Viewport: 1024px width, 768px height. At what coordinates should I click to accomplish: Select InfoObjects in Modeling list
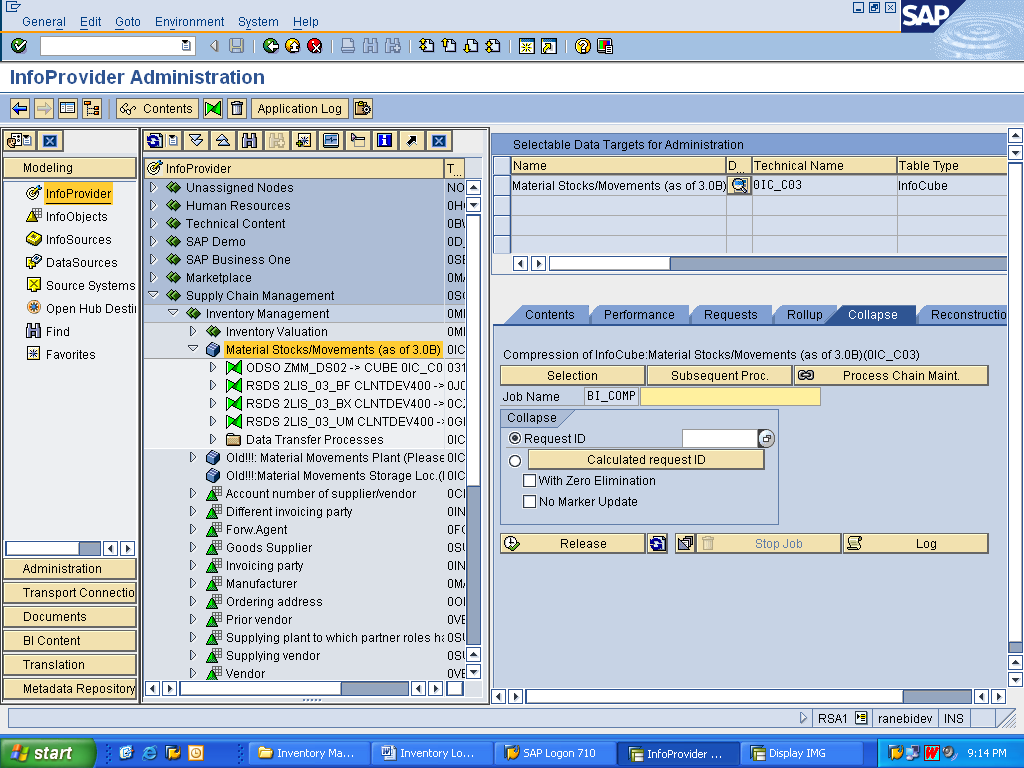coord(76,216)
